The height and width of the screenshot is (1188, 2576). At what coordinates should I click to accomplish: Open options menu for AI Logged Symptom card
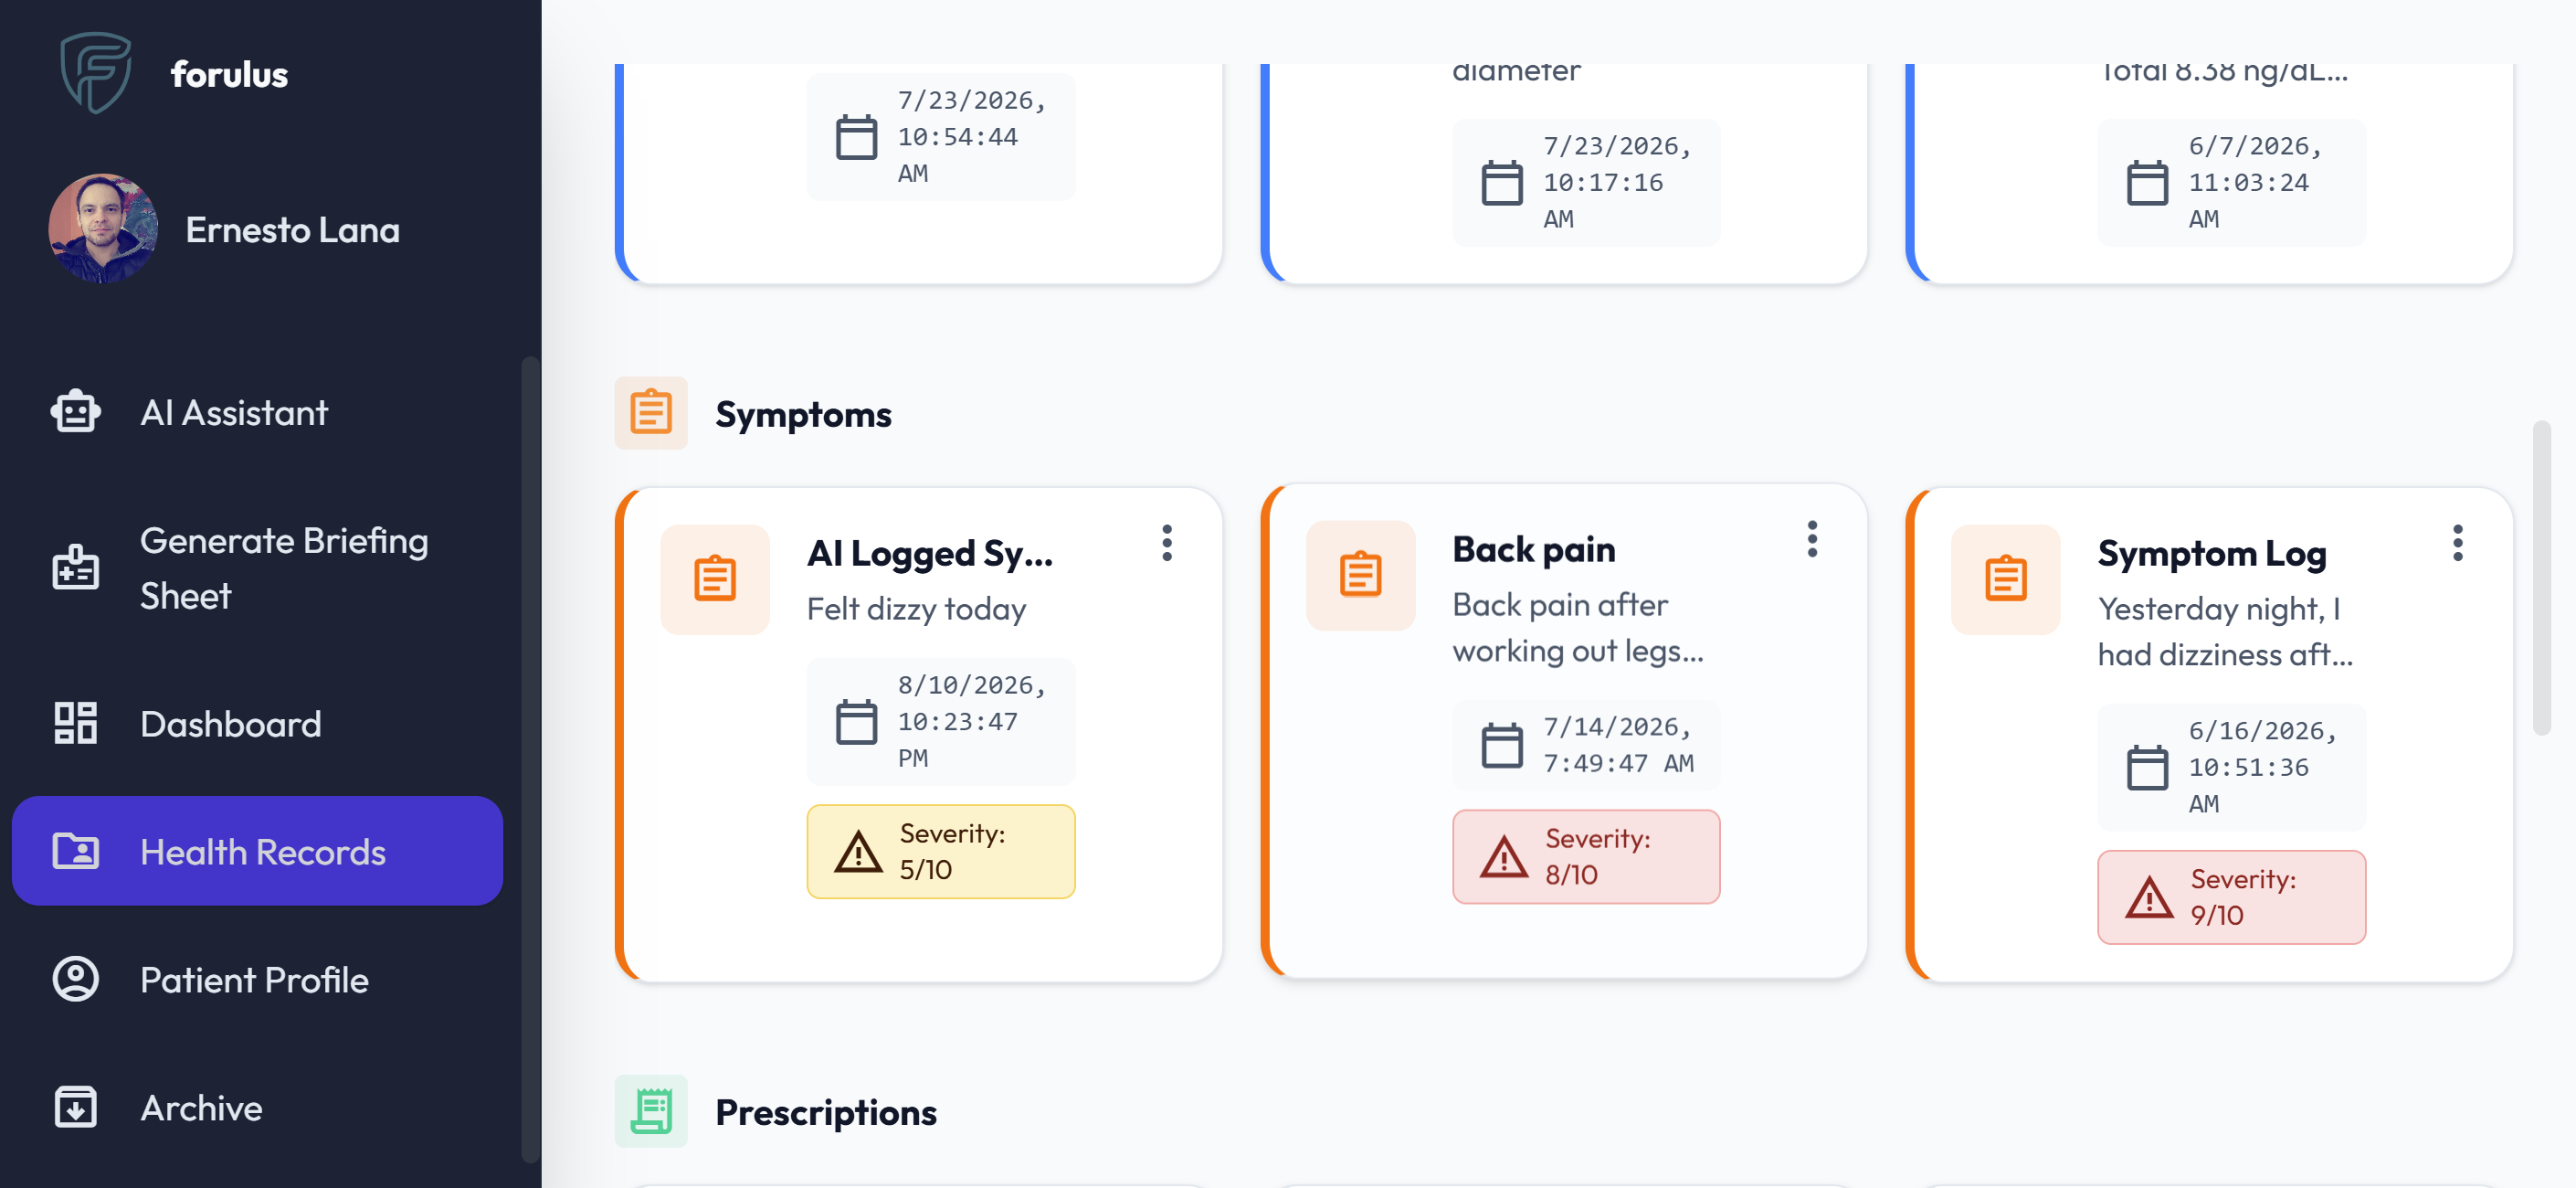(1167, 543)
